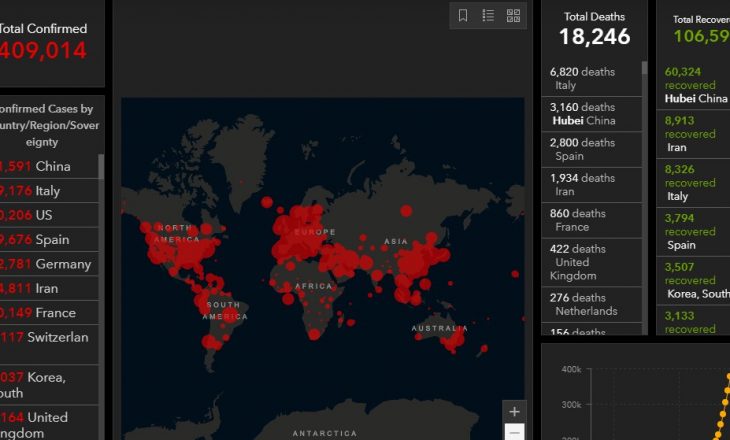Click the 276 deaths Netherlands entry

(591, 305)
